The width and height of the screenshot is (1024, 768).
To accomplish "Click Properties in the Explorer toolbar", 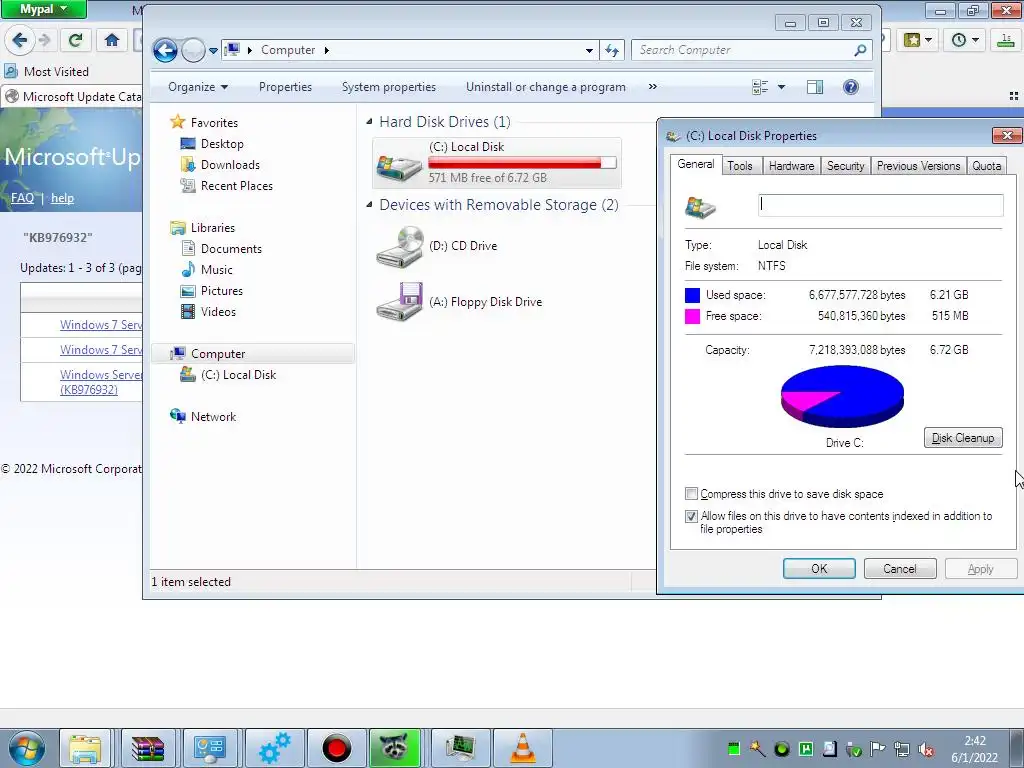I will click(x=285, y=87).
